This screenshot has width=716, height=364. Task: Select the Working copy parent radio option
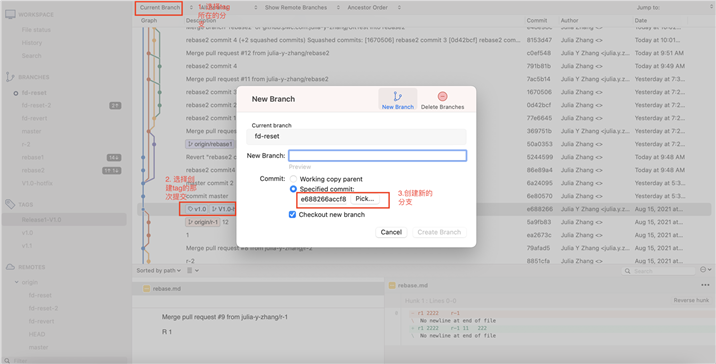[x=293, y=179]
